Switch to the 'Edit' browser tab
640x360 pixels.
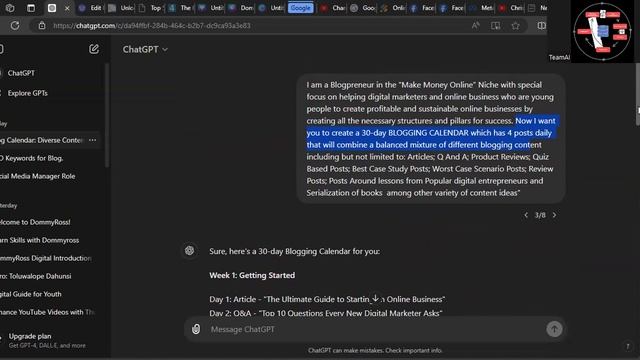click(x=91, y=8)
